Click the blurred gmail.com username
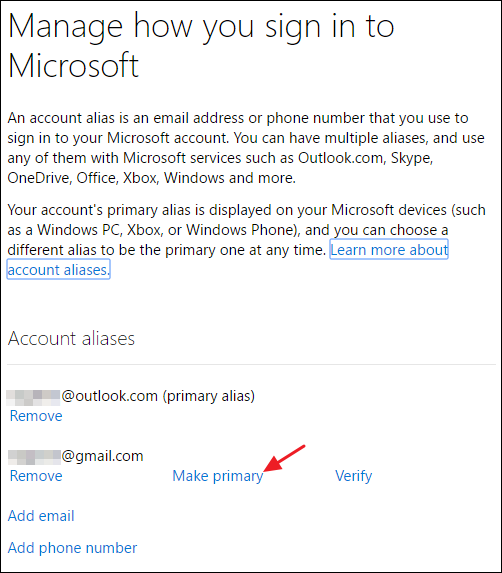Screen dimensions: 502x573 (34, 457)
